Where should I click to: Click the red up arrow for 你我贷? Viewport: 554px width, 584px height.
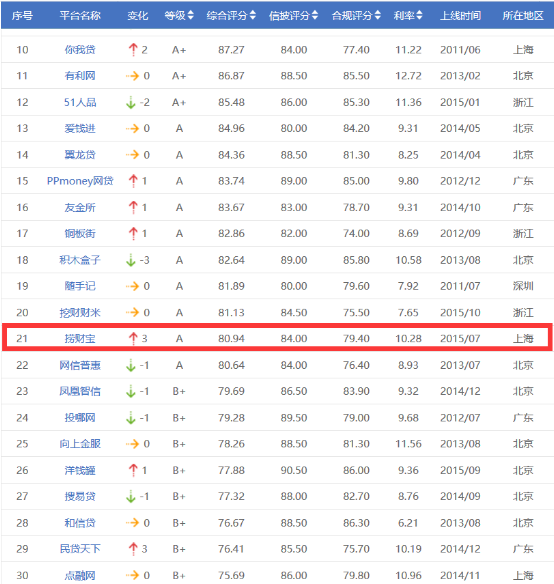point(133,49)
